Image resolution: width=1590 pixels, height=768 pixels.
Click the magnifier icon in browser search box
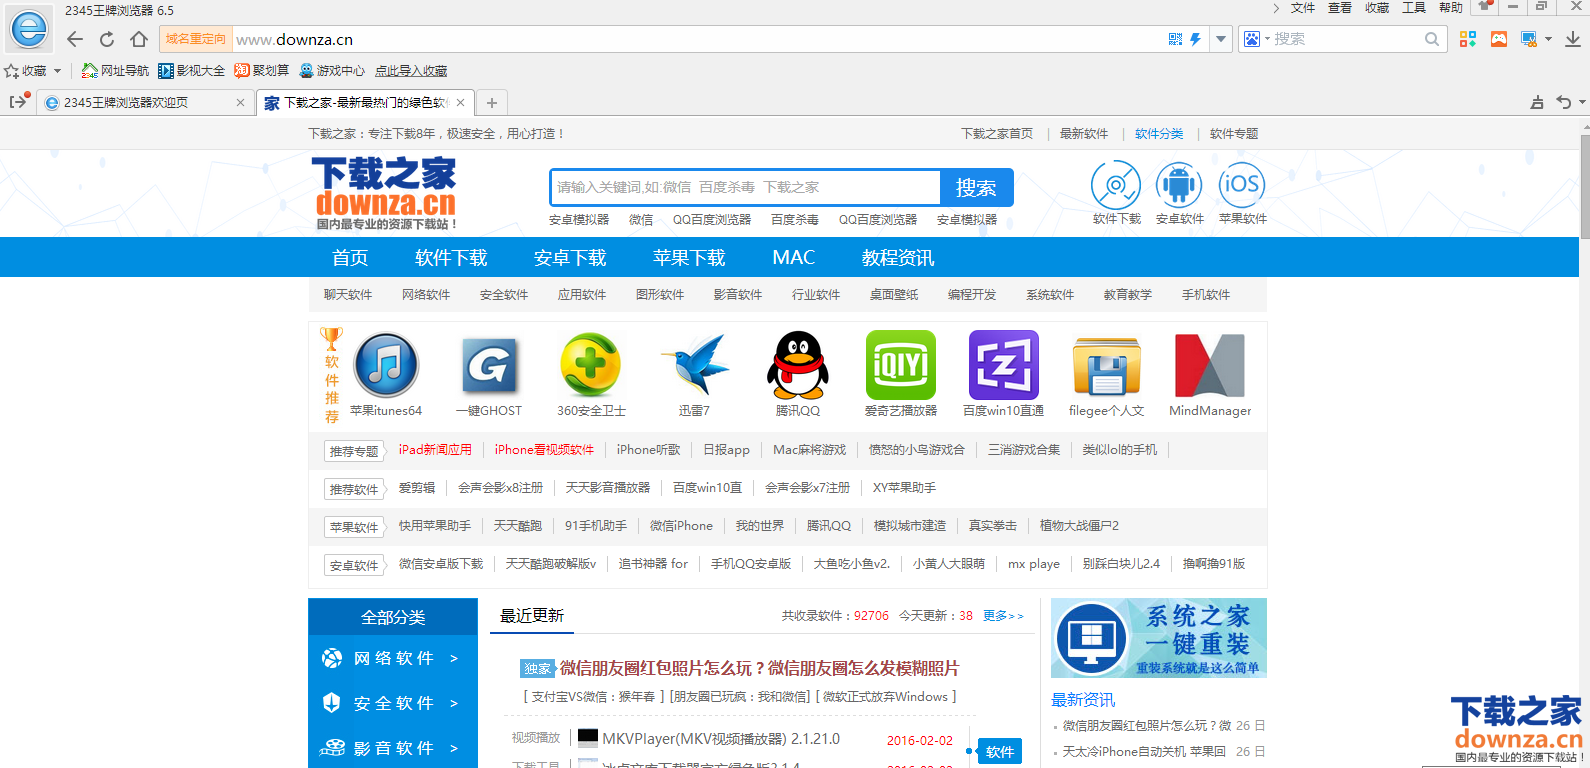[1432, 39]
